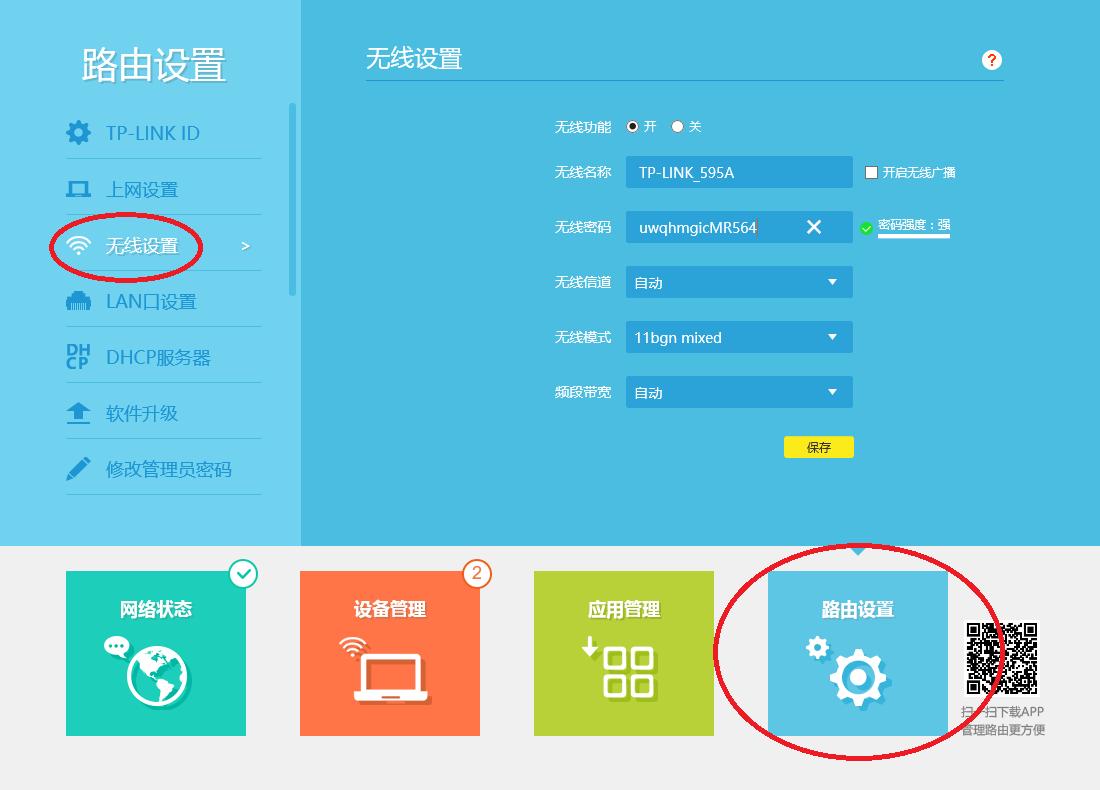Select the 上网设置 monitor icon

pos(78,187)
